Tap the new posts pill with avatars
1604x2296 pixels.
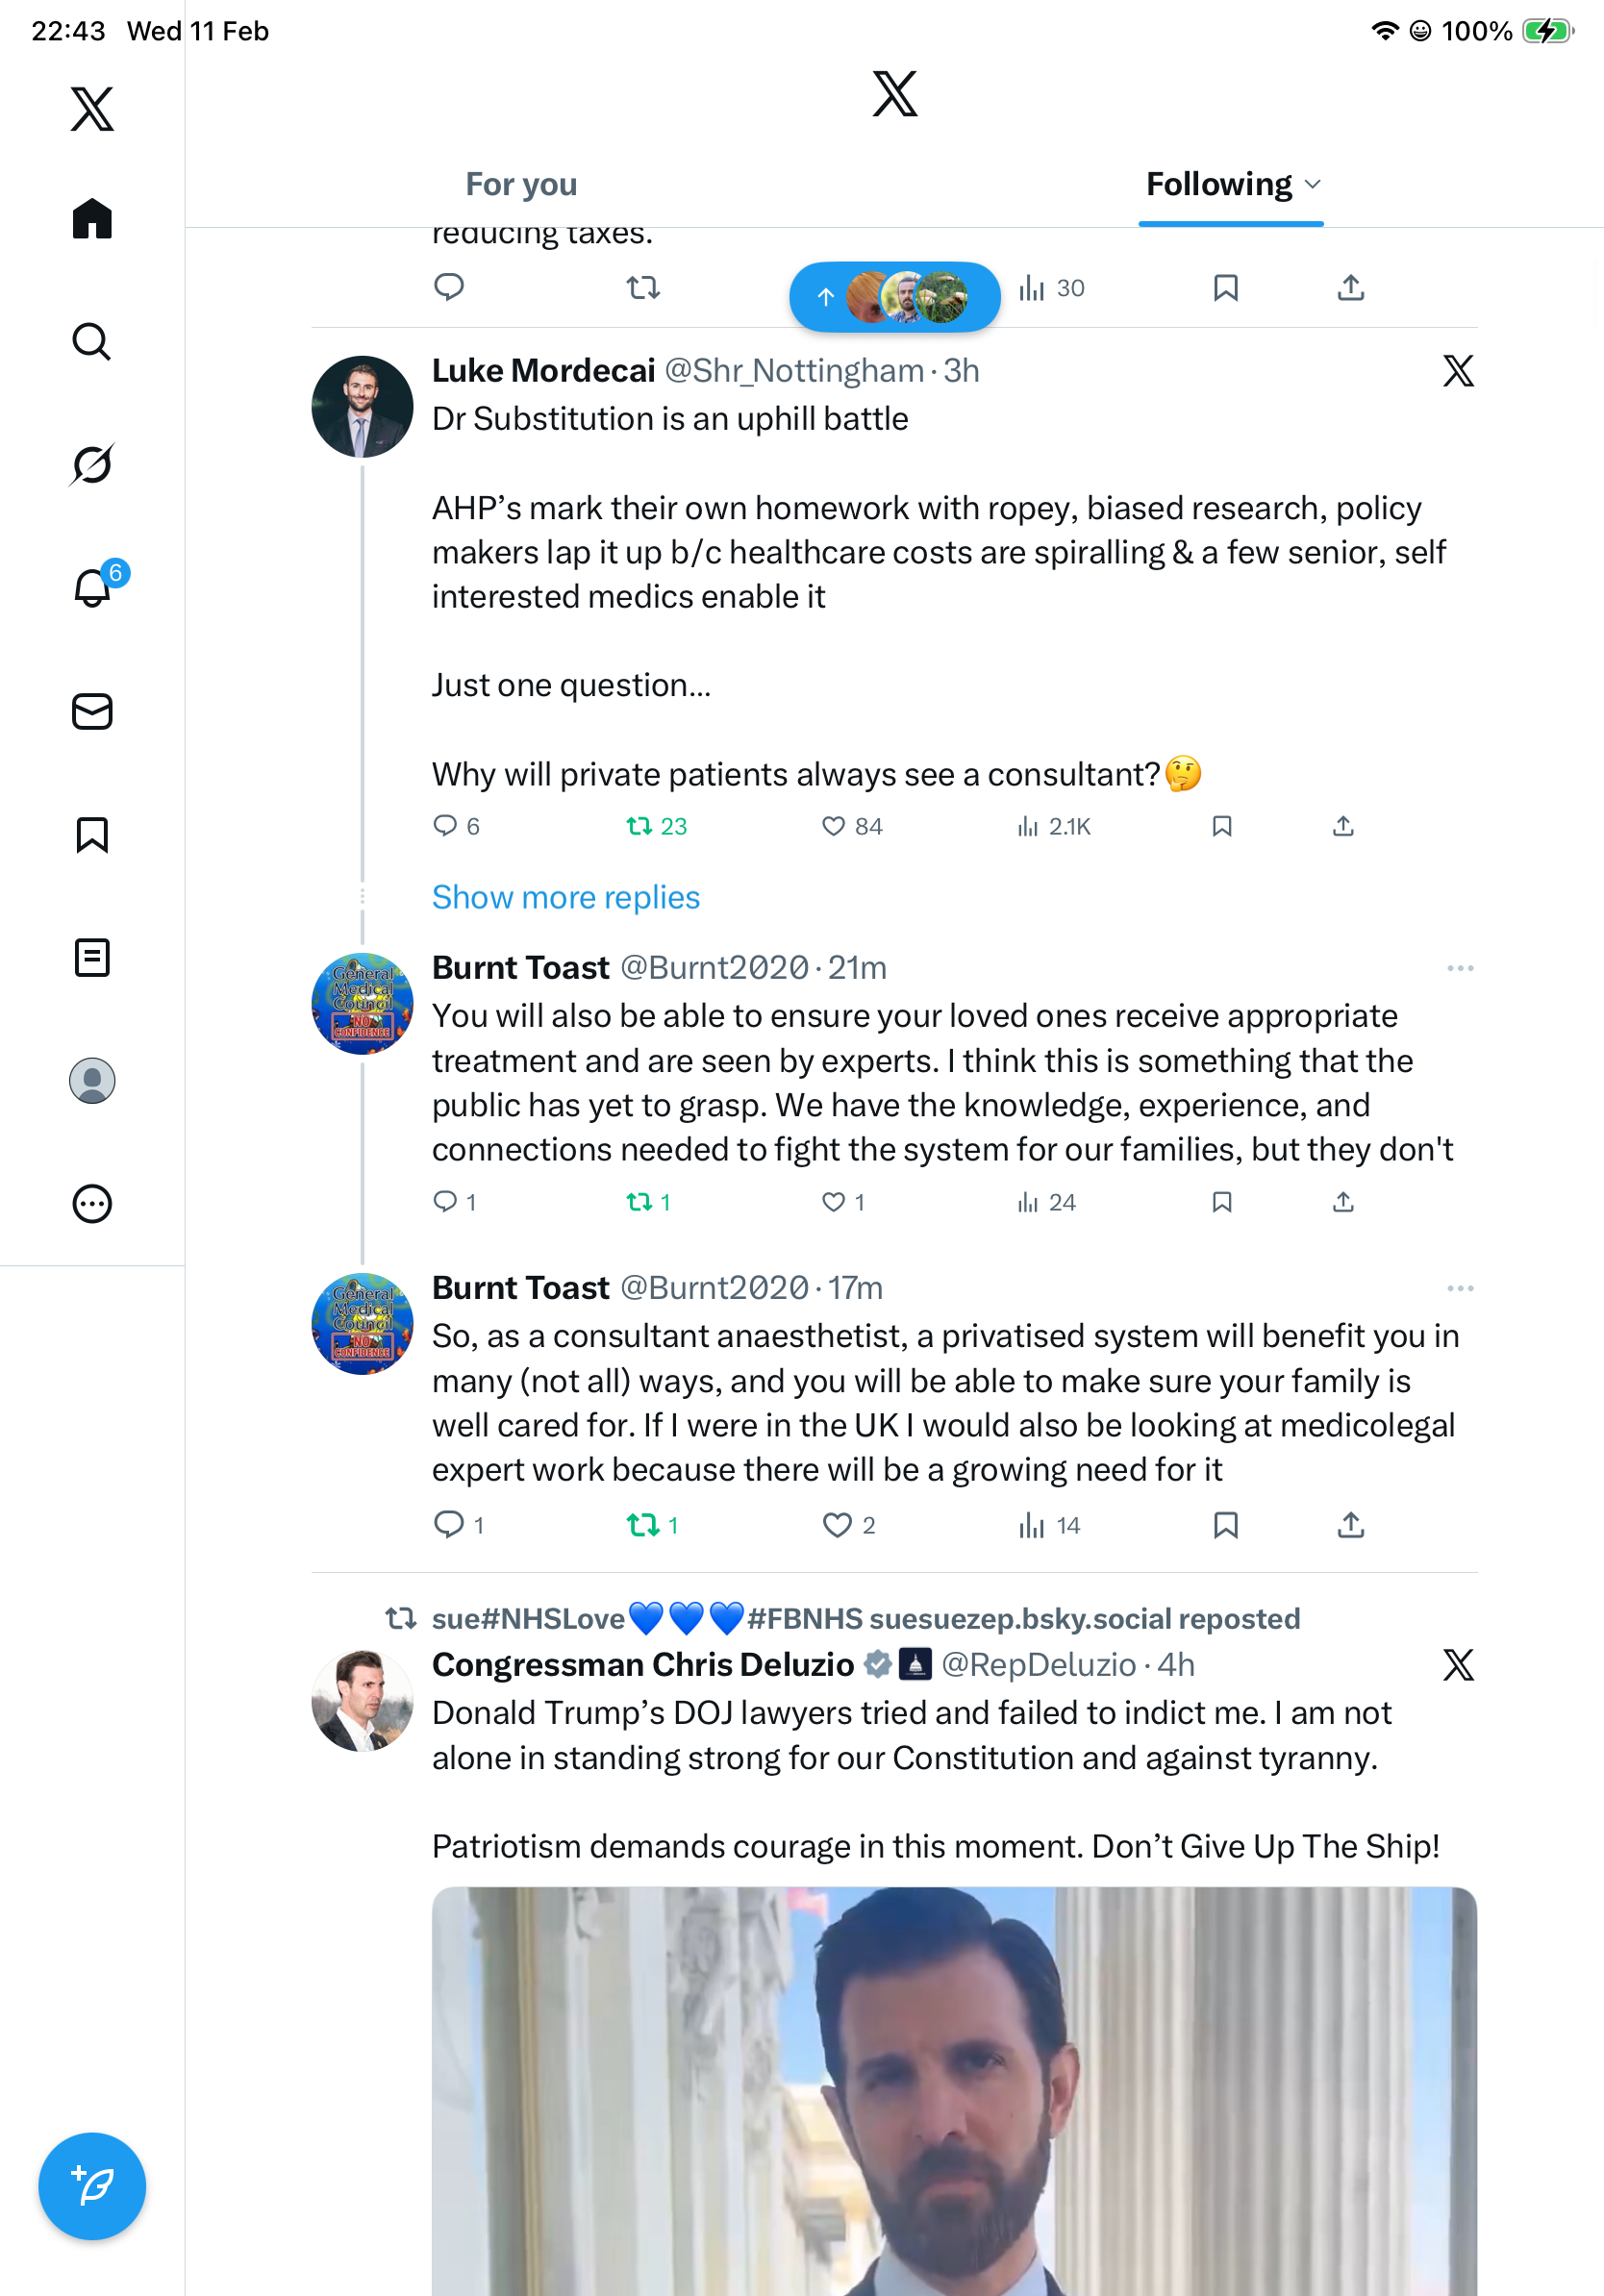click(x=894, y=297)
